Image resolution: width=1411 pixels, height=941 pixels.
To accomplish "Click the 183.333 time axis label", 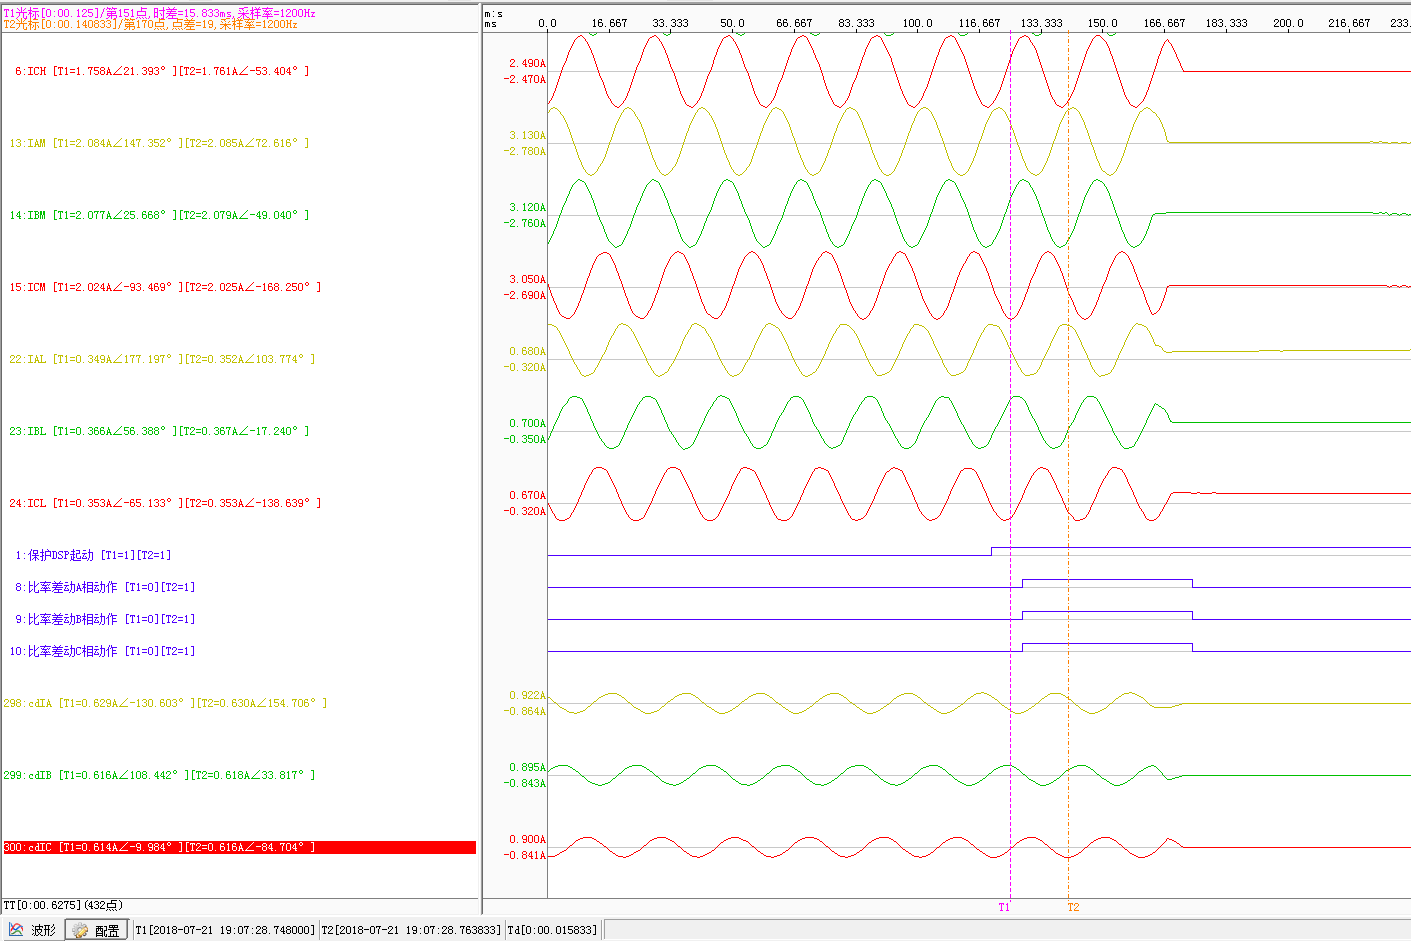I will tap(1226, 23).
